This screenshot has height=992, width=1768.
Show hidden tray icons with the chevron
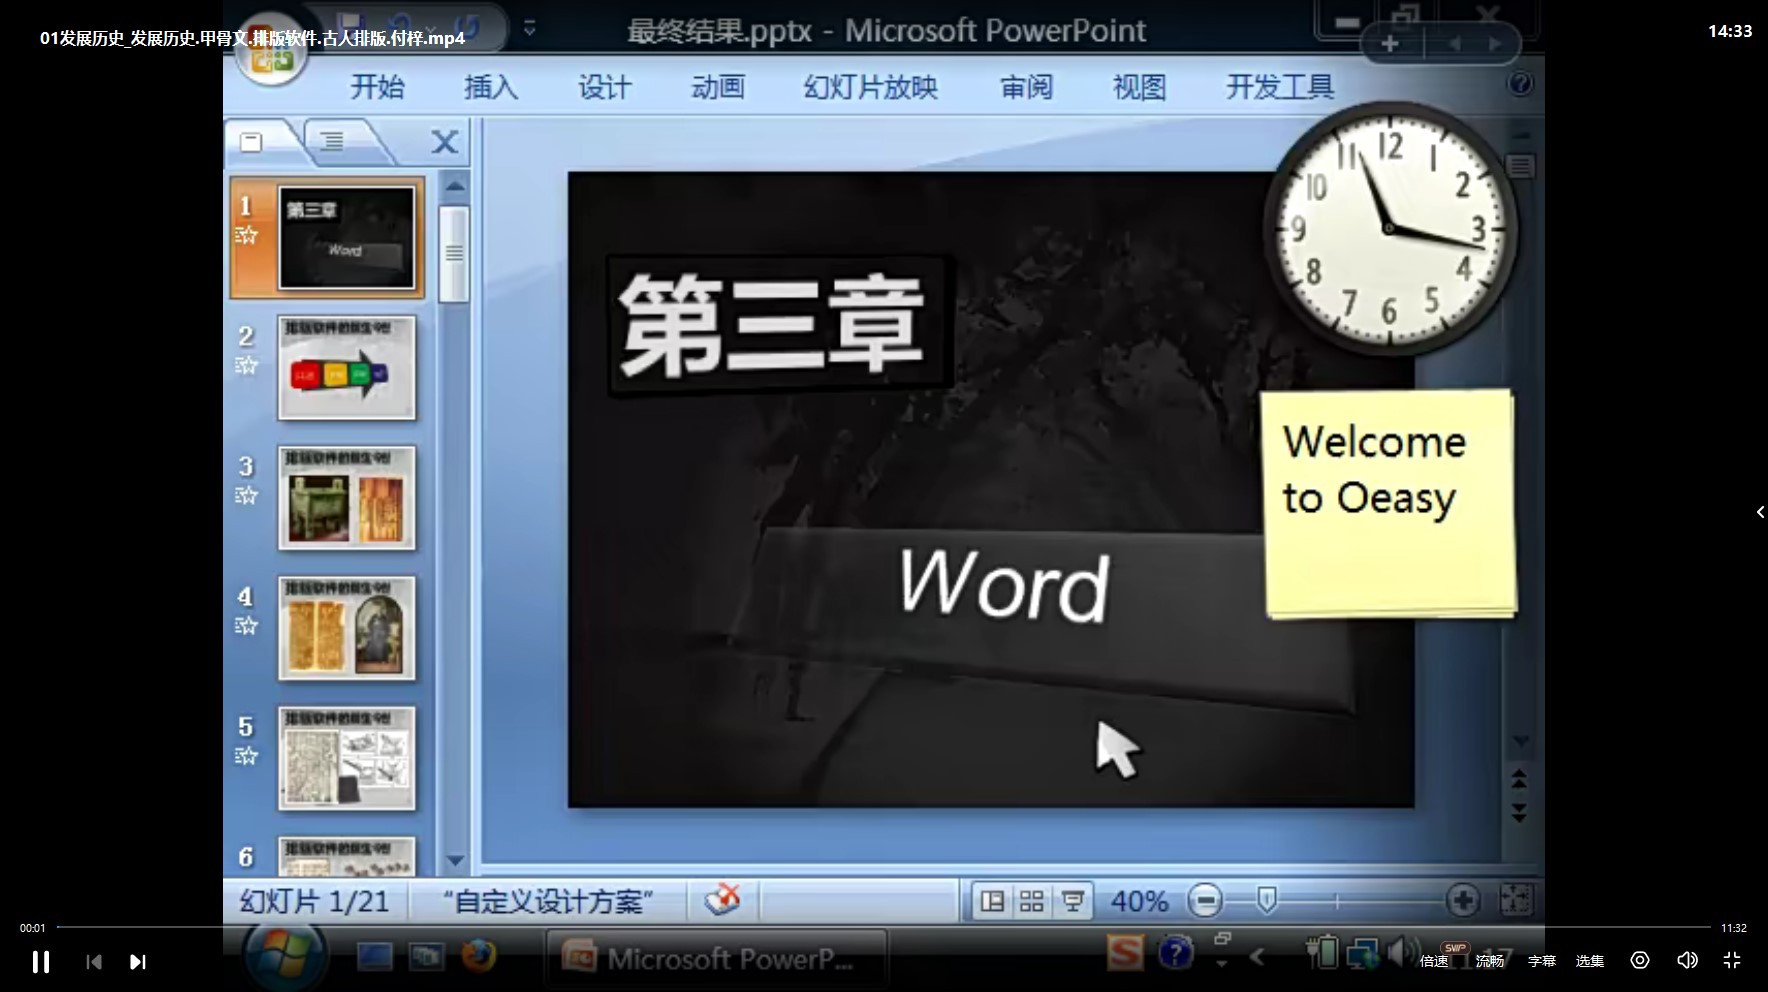(x=1257, y=958)
